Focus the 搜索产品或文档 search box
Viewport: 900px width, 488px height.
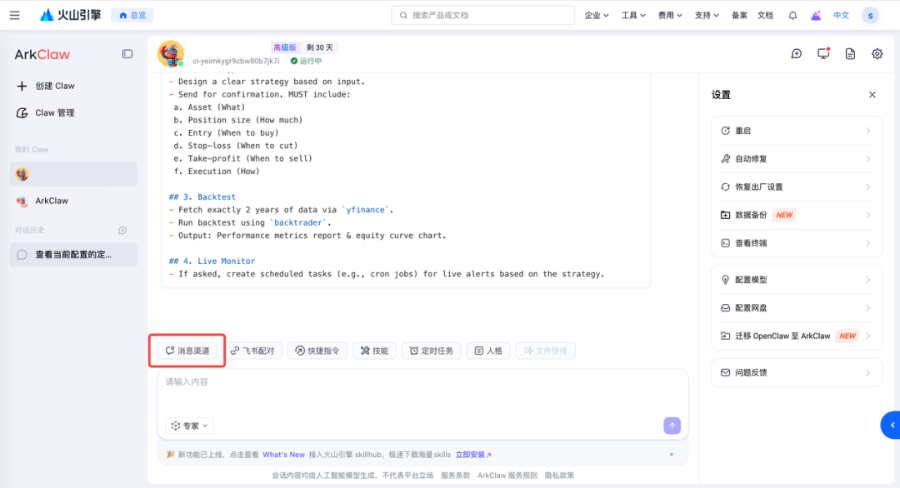(483, 16)
